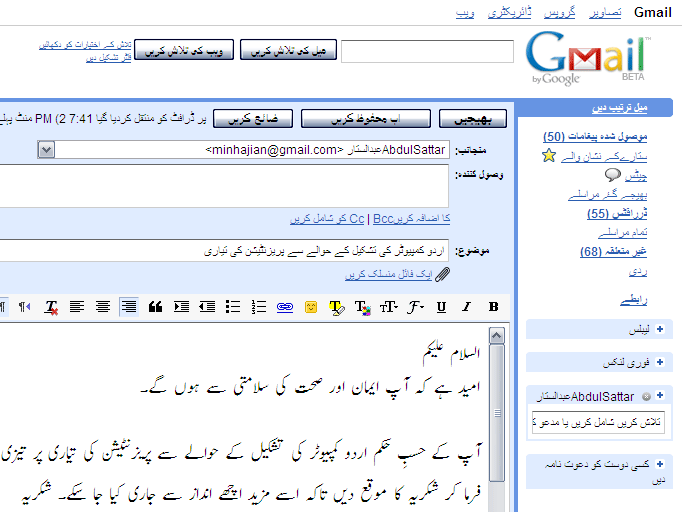Toggle bold text formatting
Viewport: 682px width, 512px height.
(x=493, y=307)
